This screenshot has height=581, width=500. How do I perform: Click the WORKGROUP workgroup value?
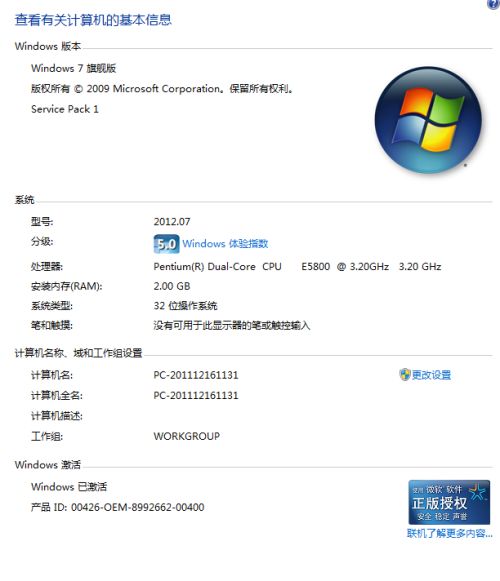pos(186,436)
